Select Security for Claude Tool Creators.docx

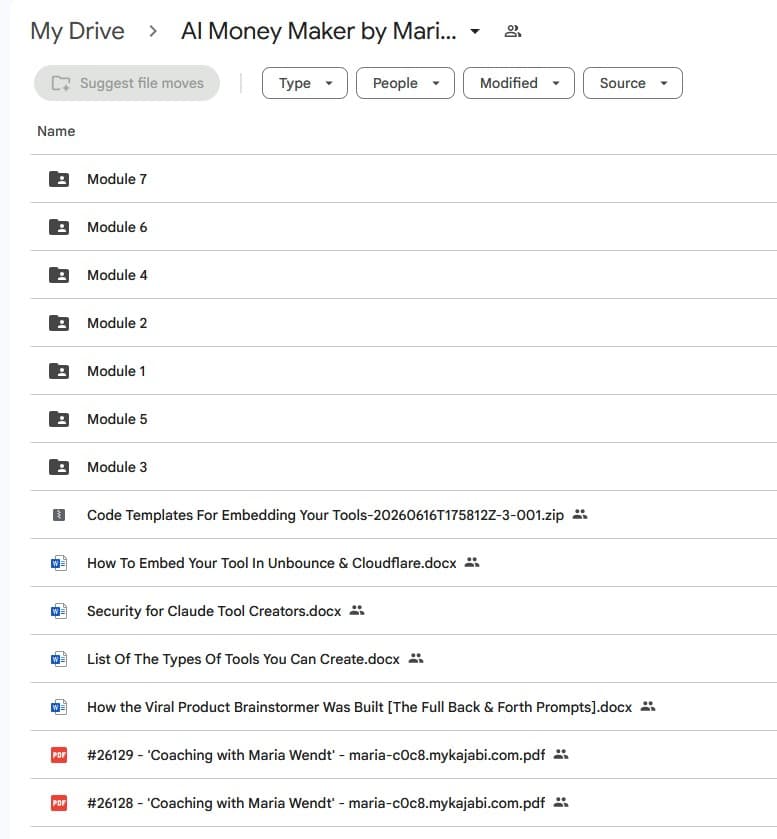tap(214, 611)
